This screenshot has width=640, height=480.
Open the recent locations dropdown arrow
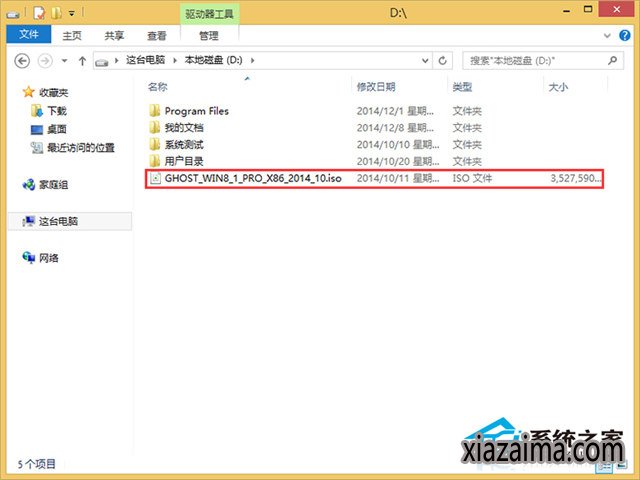(64, 61)
